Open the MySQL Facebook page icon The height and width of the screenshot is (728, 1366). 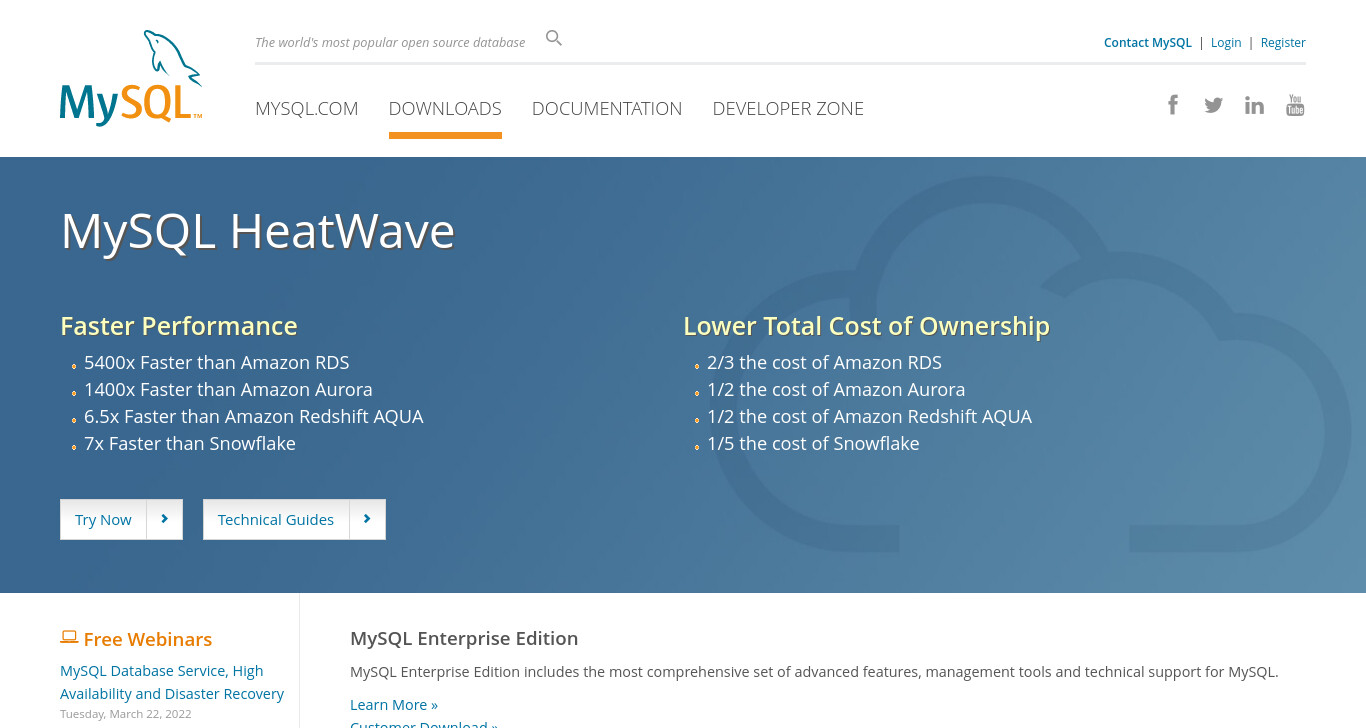(x=1173, y=105)
